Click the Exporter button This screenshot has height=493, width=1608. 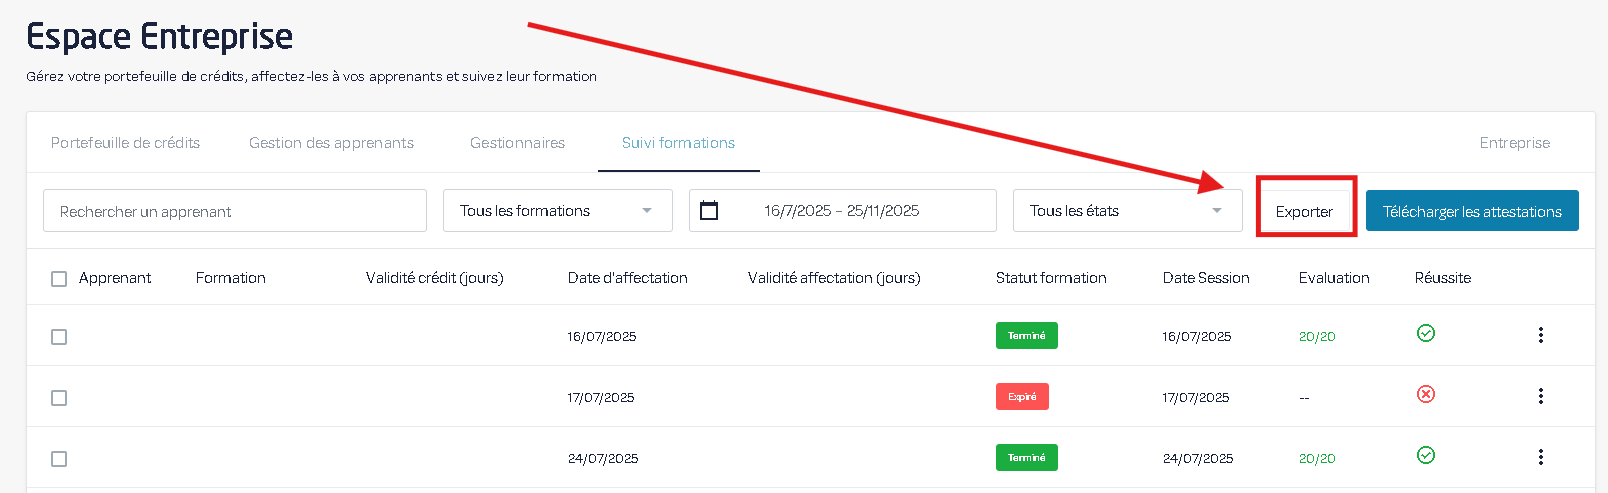click(x=1304, y=212)
